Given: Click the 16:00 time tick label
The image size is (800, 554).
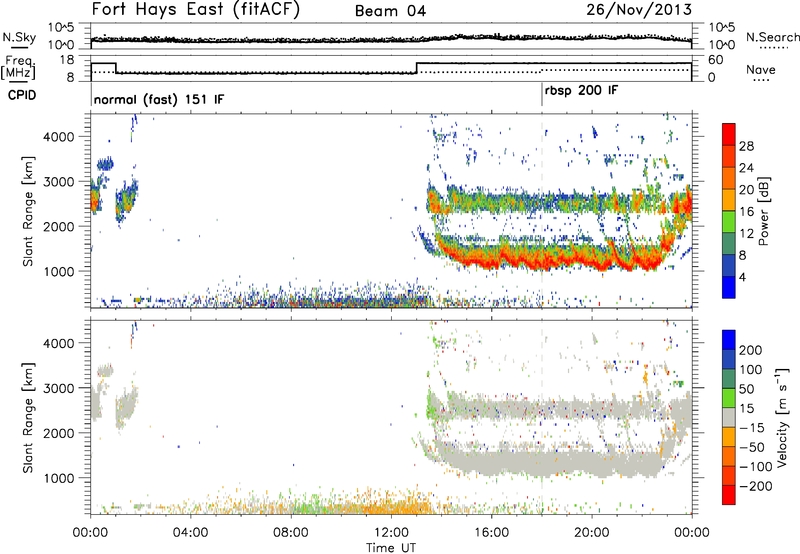Looking at the screenshot, I should click(491, 533).
